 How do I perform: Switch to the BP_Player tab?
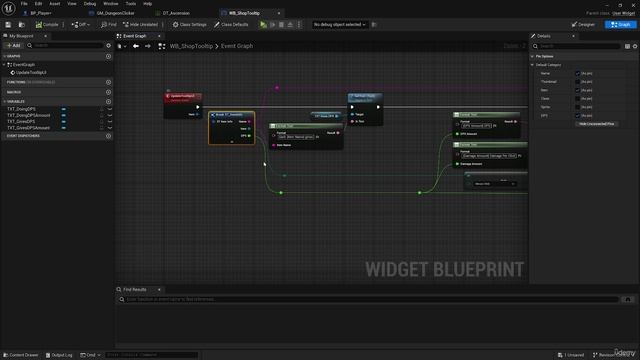41,13
